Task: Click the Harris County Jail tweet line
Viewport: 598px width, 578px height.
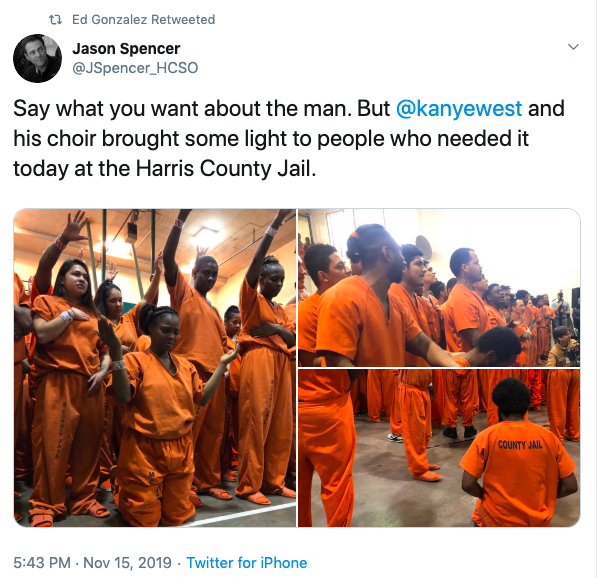Action: (165, 168)
